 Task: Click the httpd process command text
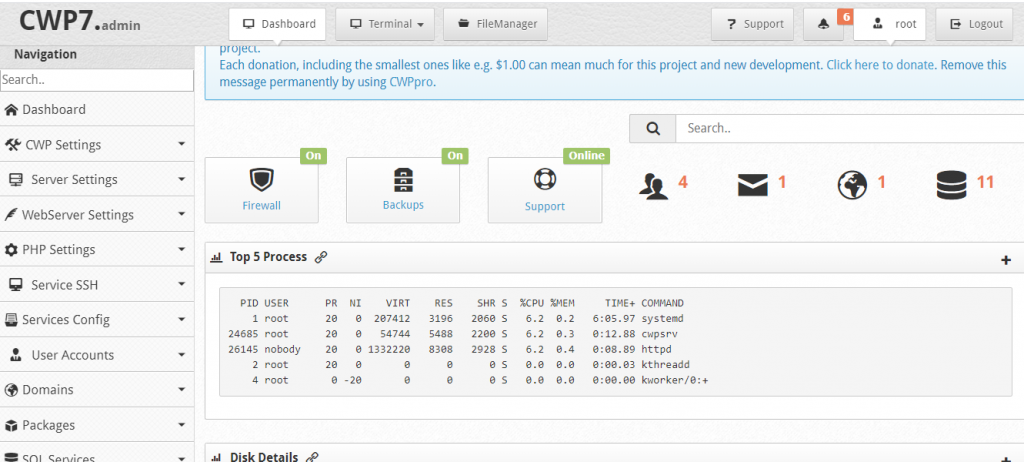[x=656, y=349]
